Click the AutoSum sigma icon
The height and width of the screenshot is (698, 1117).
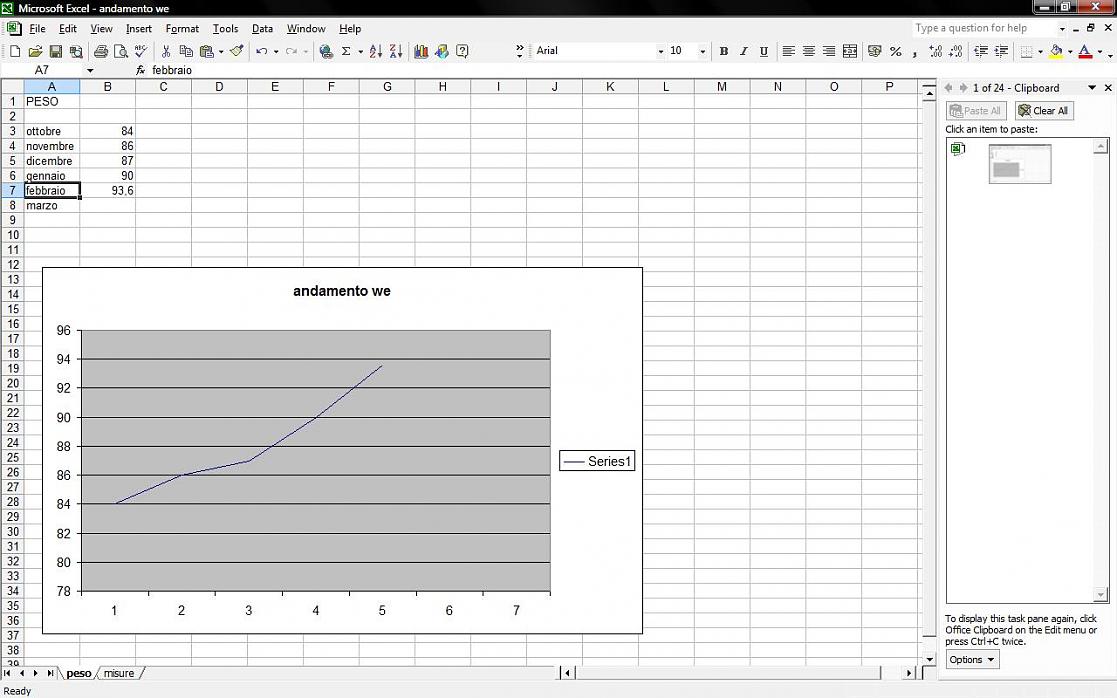tap(346, 51)
